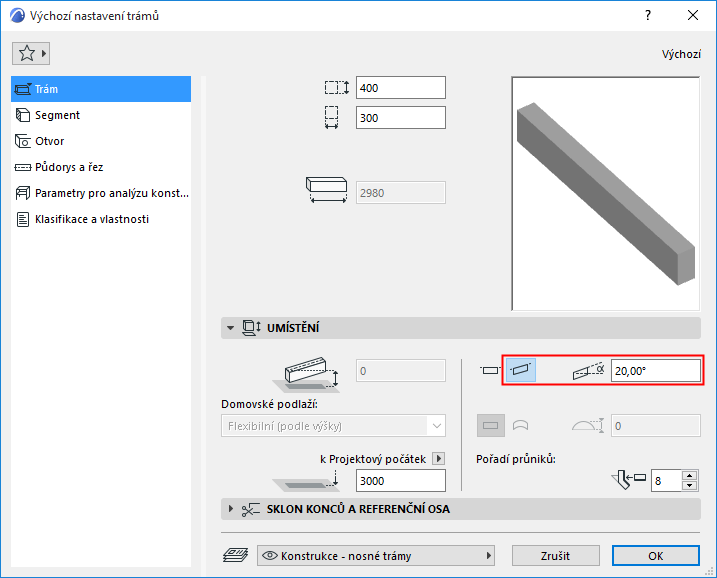Click the UMÍSTĚNÍ panel icon
The width and height of the screenshot is (717, 578).
pyautogui.click(x=251, y=328)
